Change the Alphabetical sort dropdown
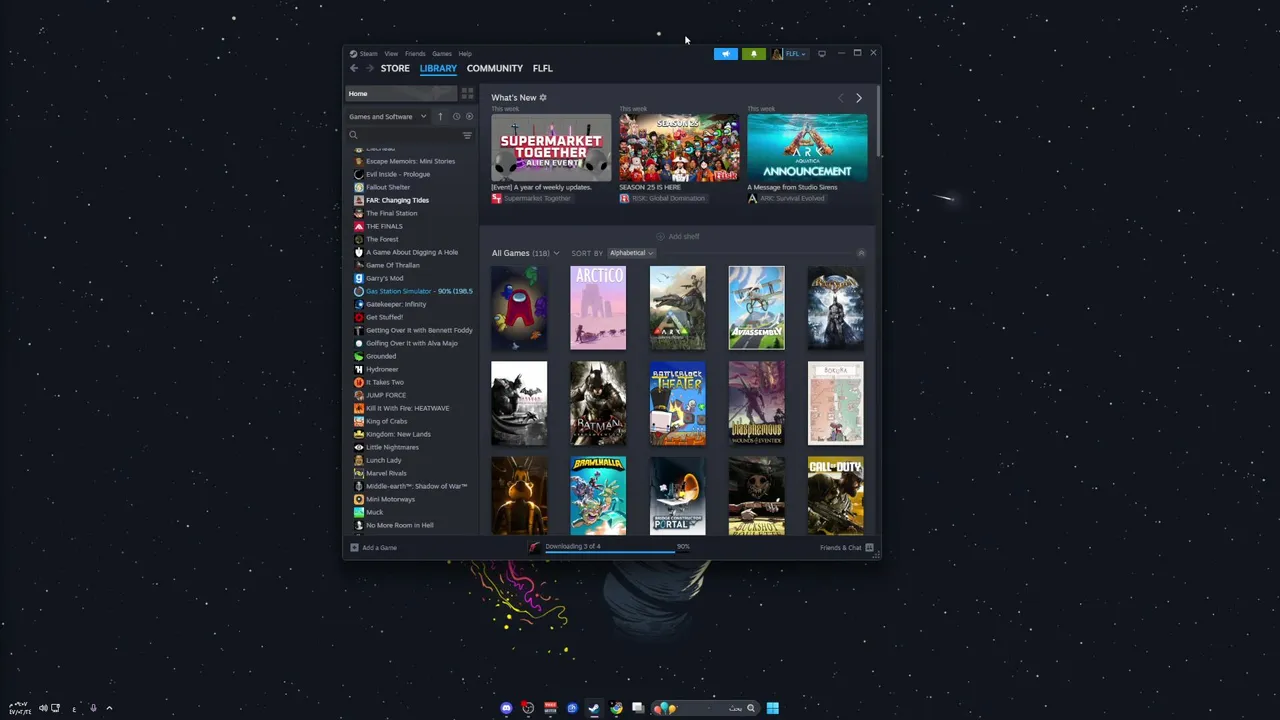The height and width of the screenshot is (720, 1280). (x=631, y=253)
